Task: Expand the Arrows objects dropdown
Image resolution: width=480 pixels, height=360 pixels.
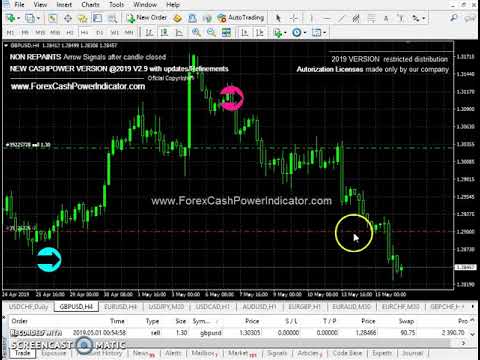Action: coord(424,18)
